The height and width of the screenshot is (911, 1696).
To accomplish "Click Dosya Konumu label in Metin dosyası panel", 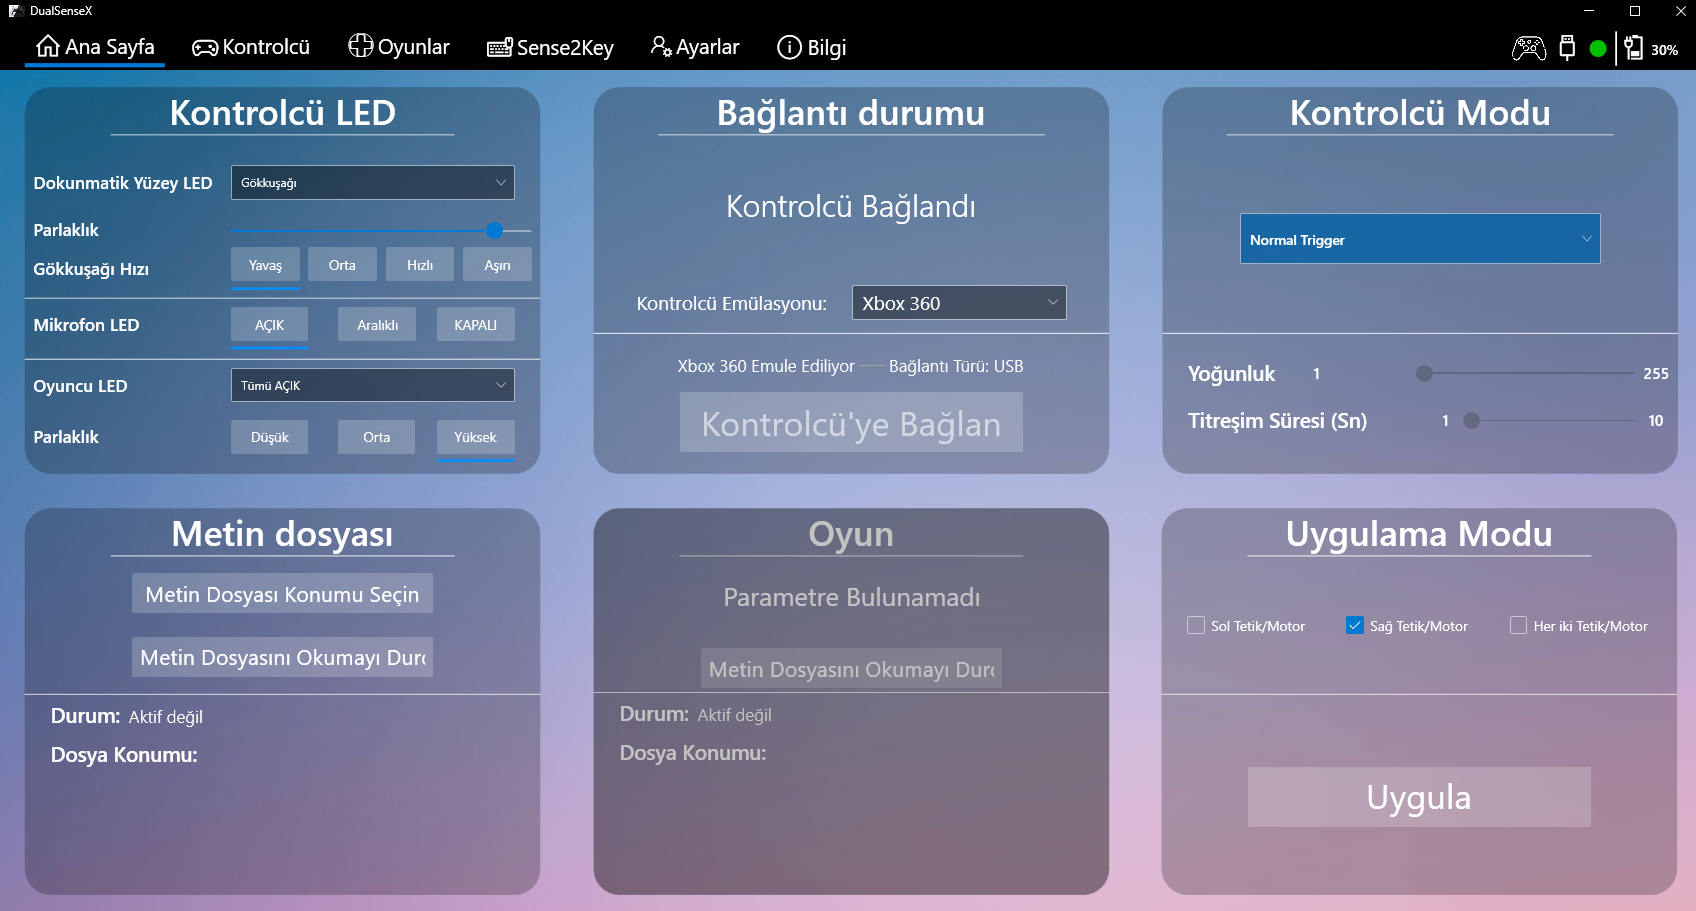I will point(124,754).
